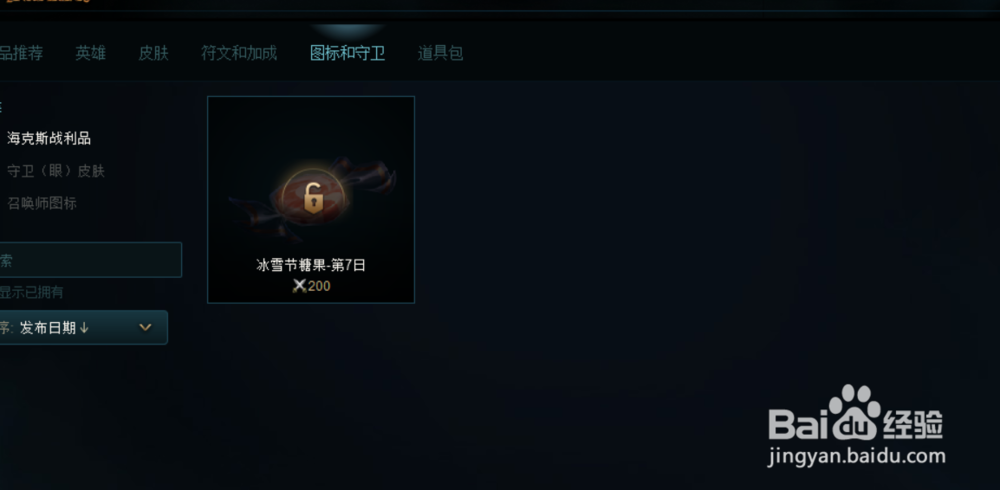Go to the 道具包 tab
Image resolution: width=1000 pixels, height=490 pixels.
[x=441, y=53]
